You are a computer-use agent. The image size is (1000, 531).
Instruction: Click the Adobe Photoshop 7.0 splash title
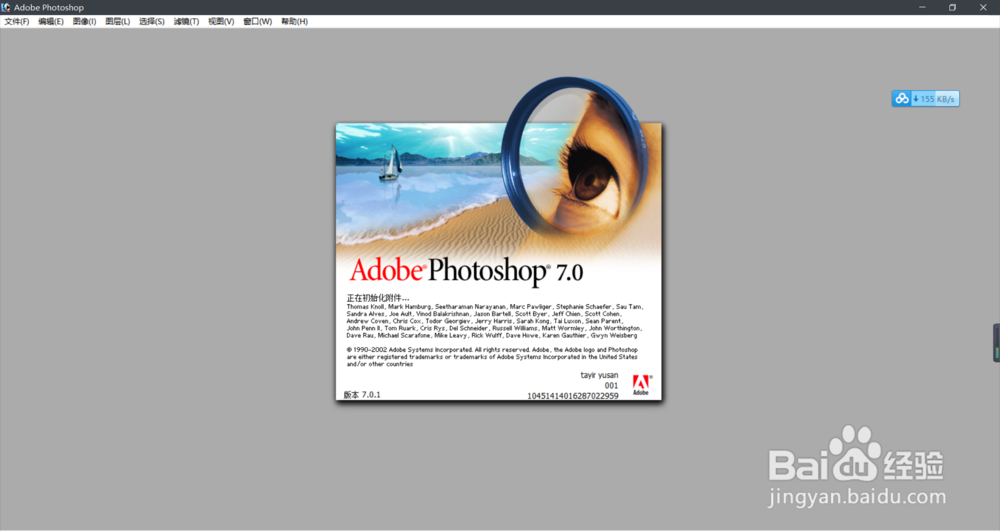click(x=466, y=270)
